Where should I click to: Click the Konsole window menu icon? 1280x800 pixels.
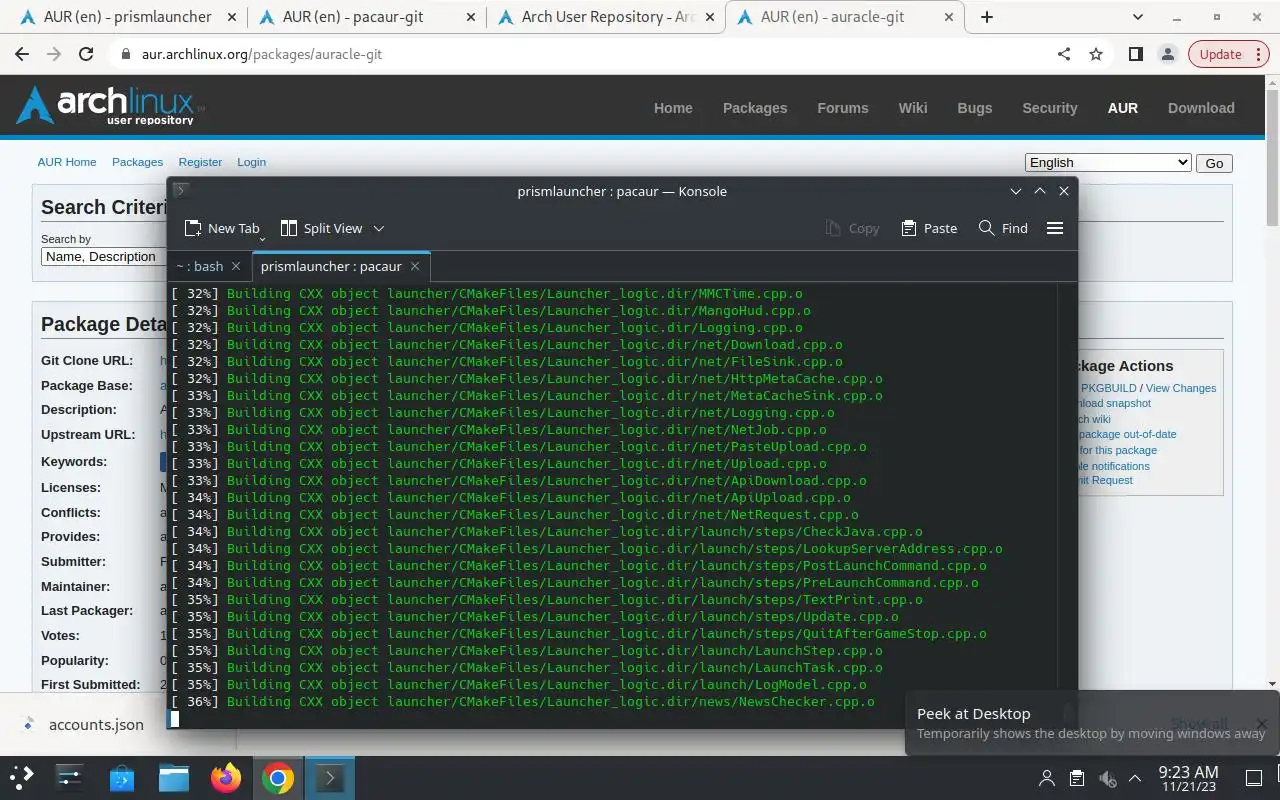[x=180, y=191]
